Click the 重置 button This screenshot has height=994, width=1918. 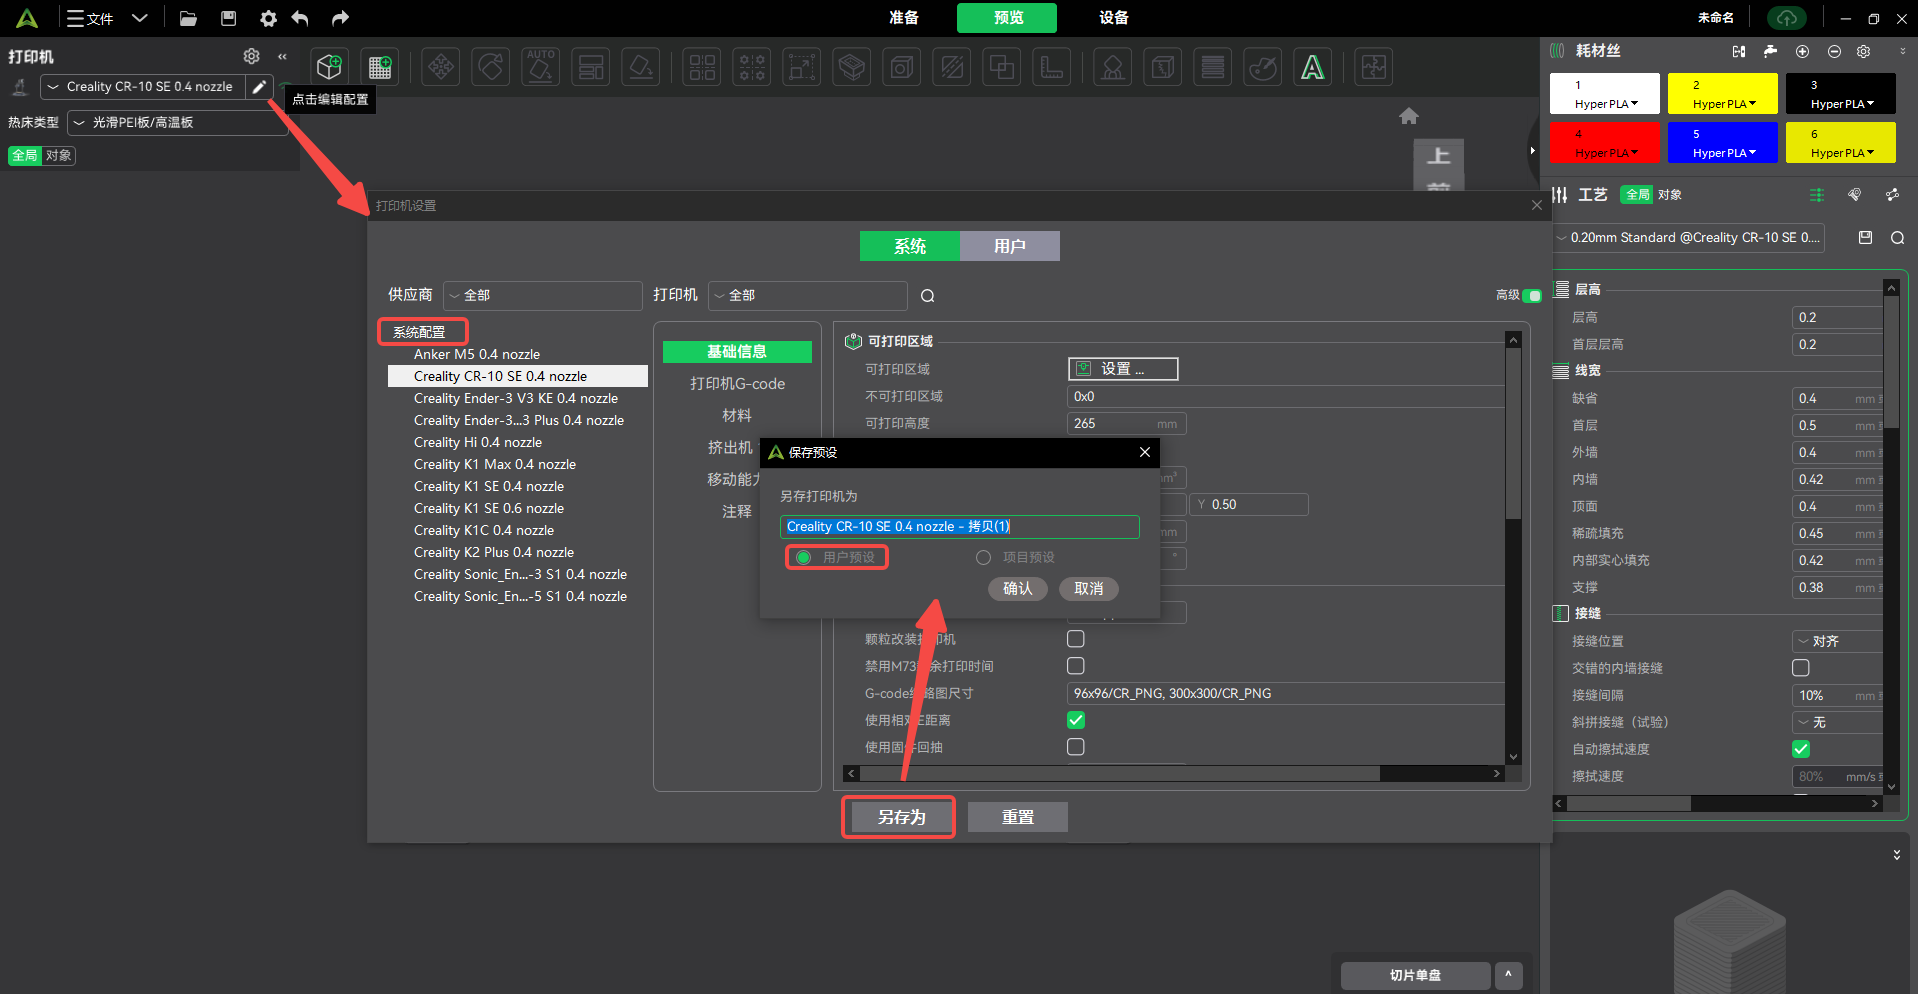(1018, 817)
